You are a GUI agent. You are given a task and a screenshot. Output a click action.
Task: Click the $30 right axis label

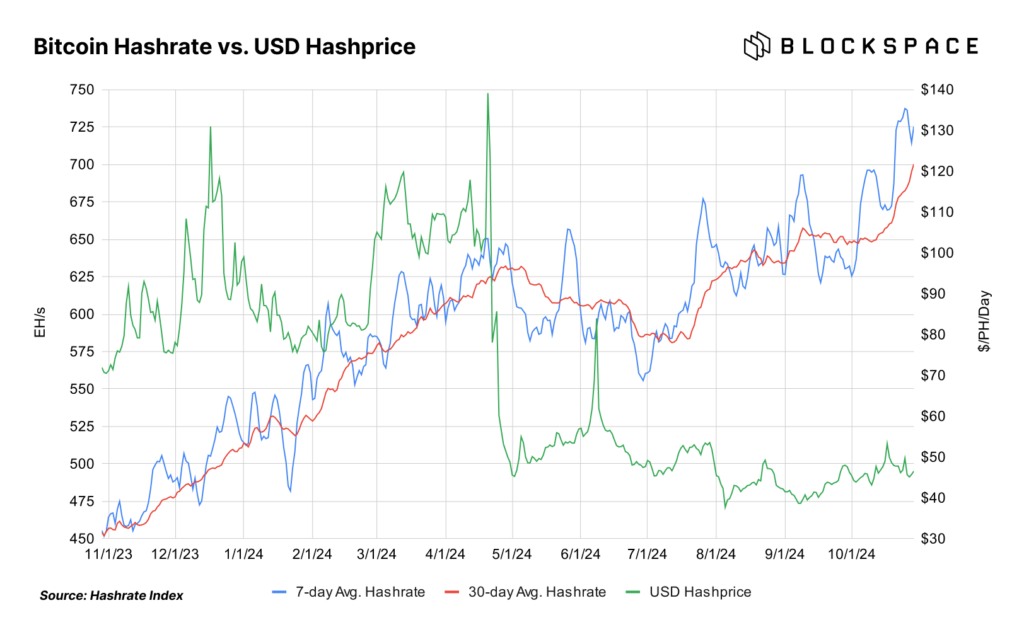pyautogui.click(x=934, y=539)
